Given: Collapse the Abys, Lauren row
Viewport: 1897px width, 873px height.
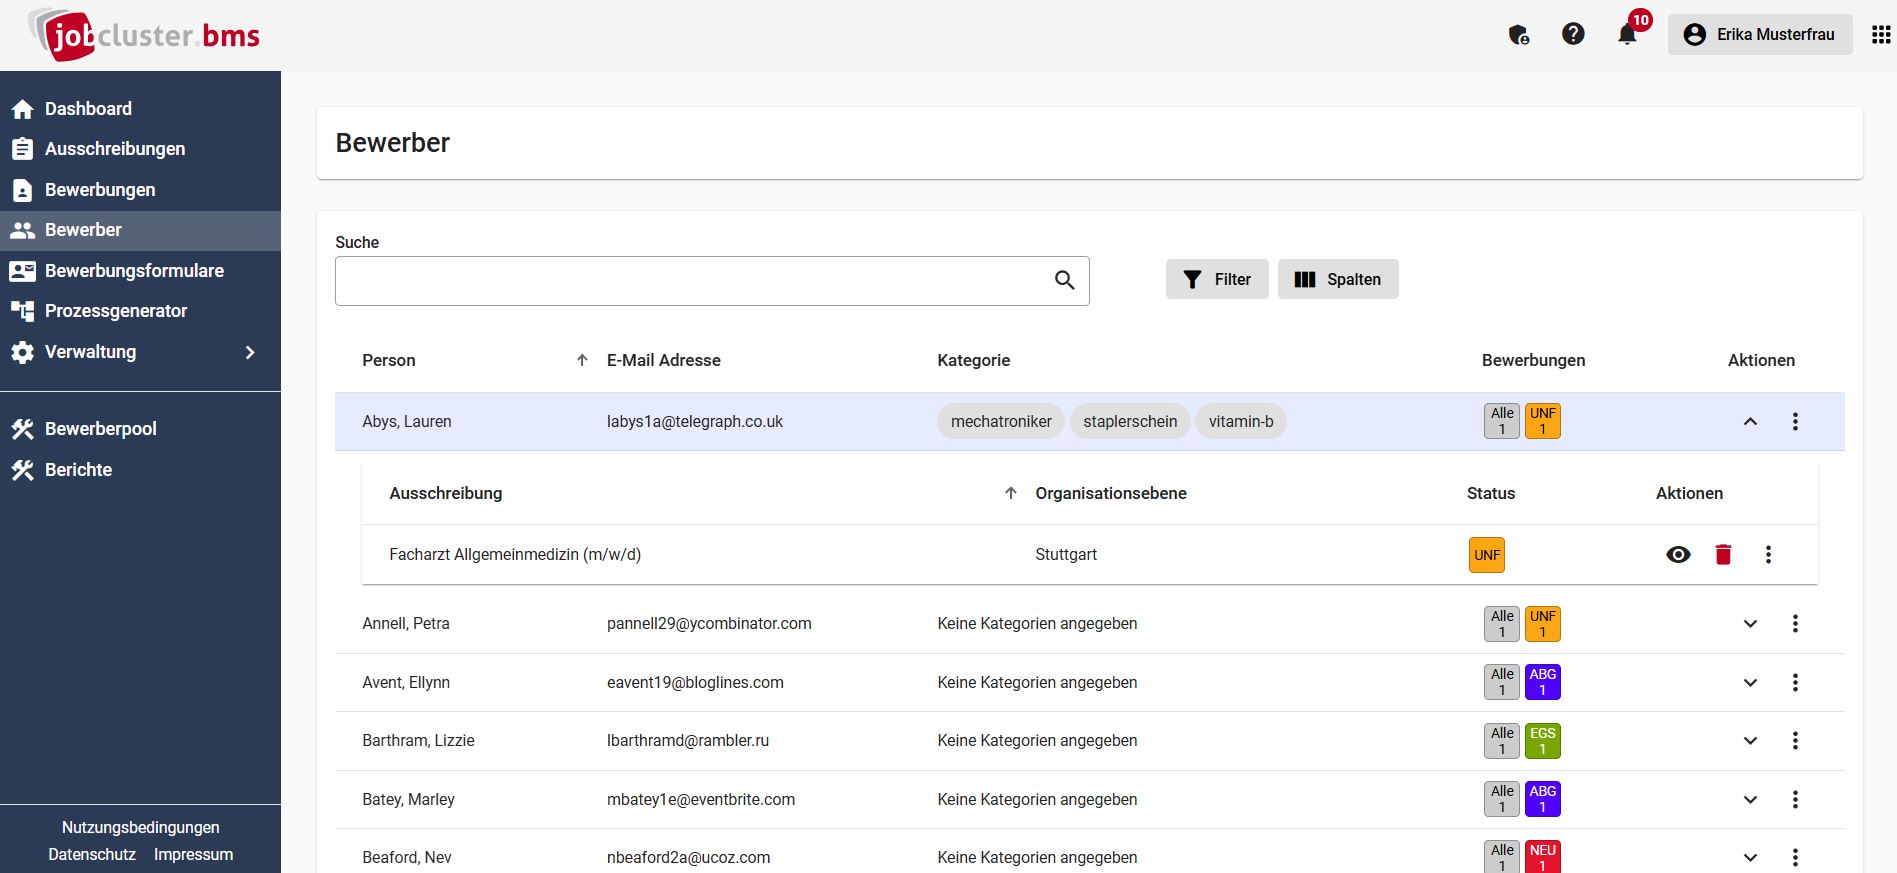Looking at the screenshot, I should click(1750, 421).
